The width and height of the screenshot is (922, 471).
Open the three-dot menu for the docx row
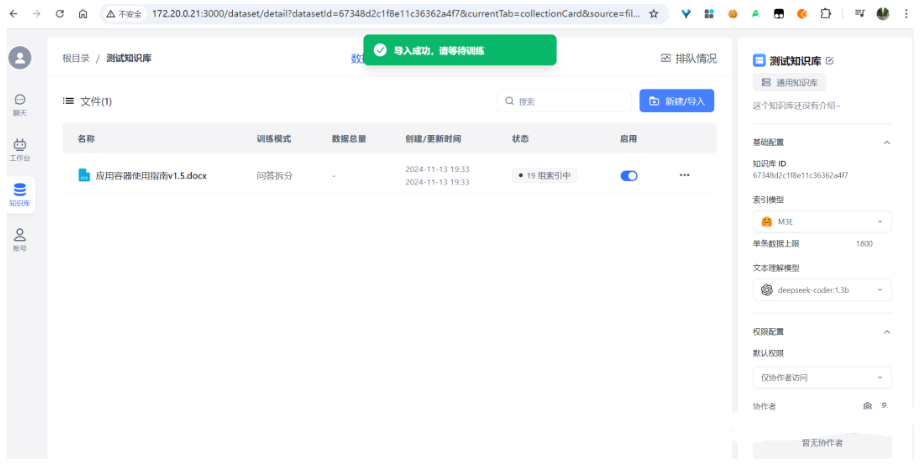684,175
